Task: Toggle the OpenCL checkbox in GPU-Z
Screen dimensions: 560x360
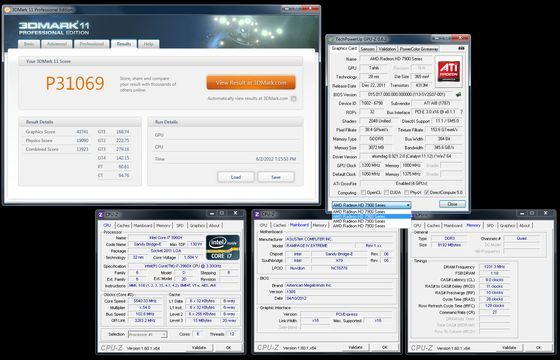Action: tap(363, 192)
